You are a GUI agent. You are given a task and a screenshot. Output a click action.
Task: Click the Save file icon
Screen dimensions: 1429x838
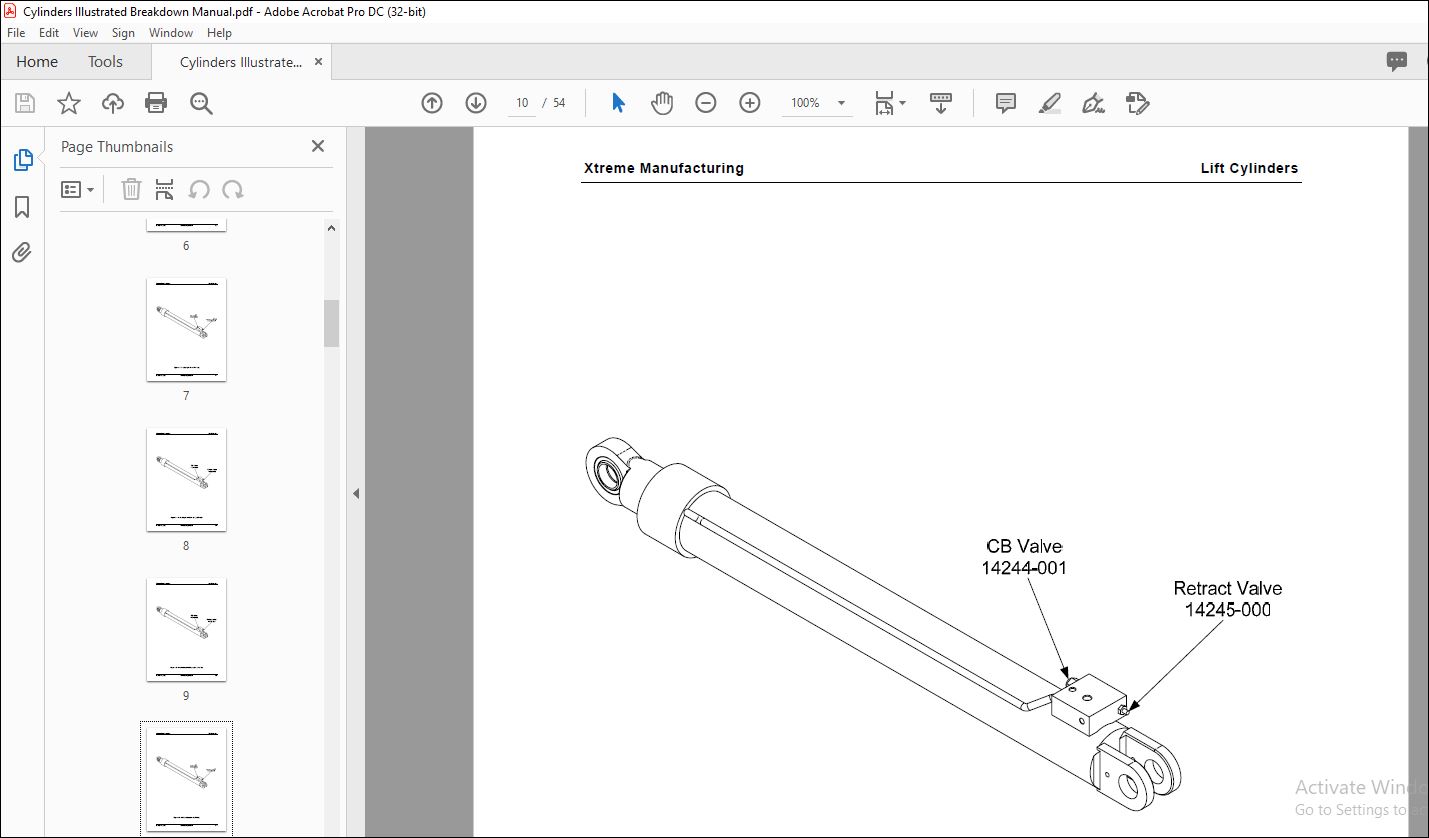point(25,103)
